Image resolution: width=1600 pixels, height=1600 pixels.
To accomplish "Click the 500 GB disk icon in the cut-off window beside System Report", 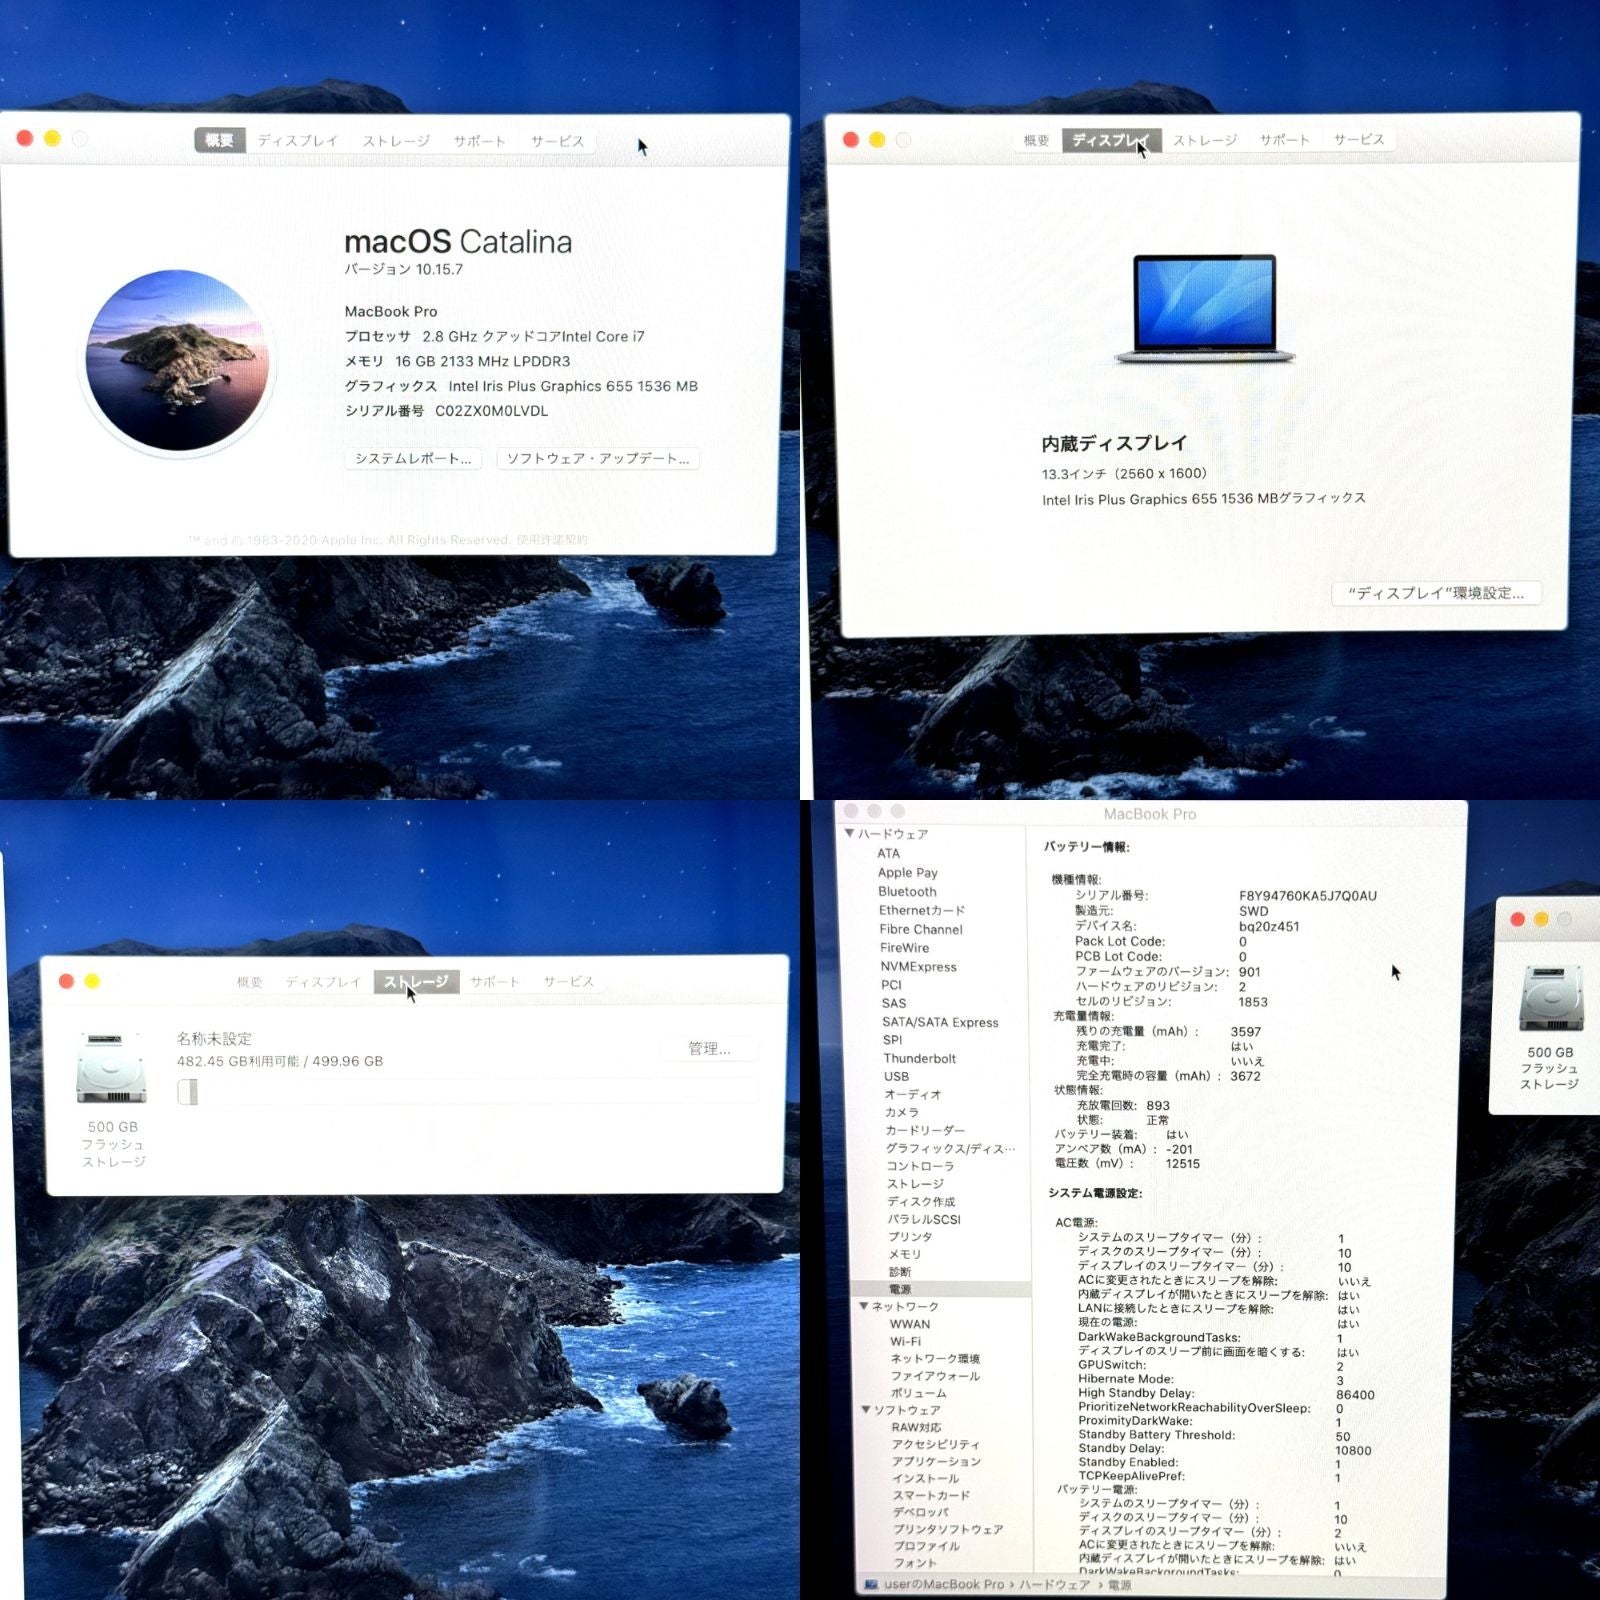I will (x=1551, y=998).
